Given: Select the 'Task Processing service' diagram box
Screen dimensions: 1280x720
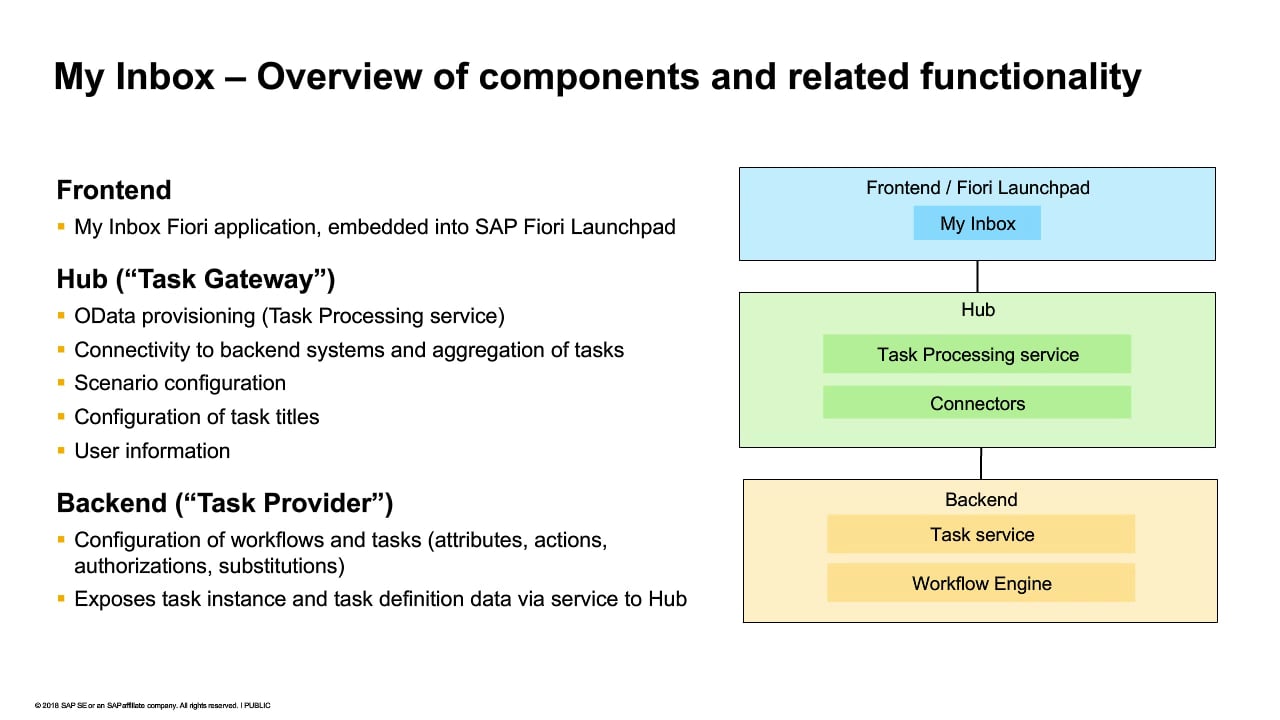Looking at the screenshot, I should click(977, 354).
